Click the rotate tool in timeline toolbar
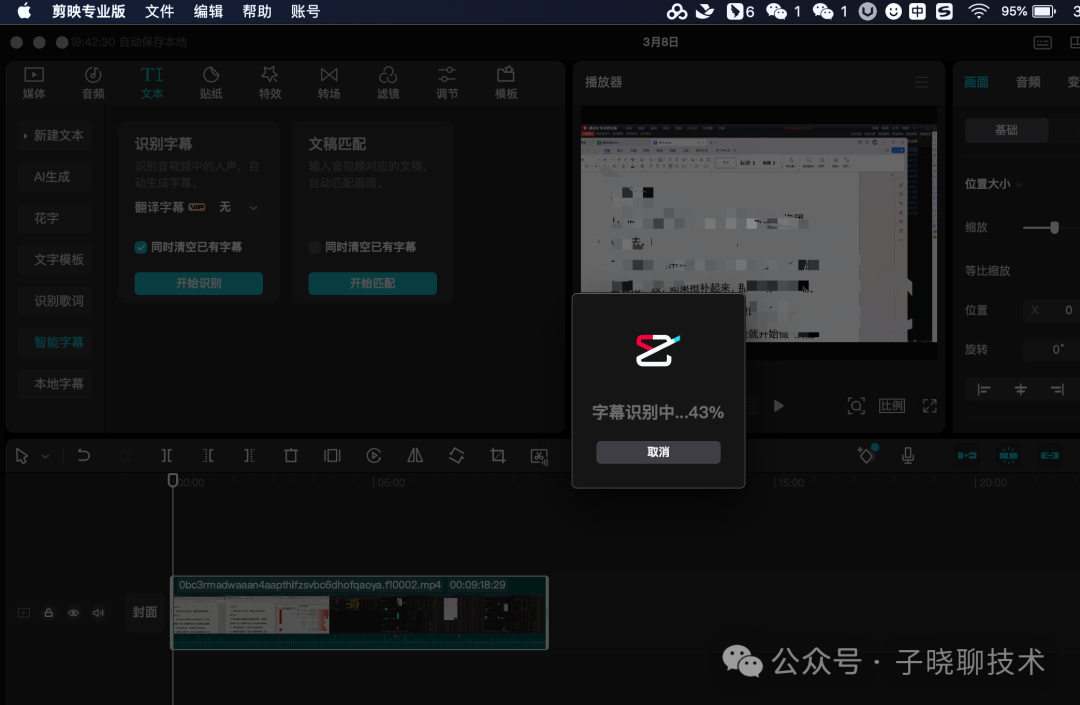Screen dimensions: 1080x705 [x=456, y=456]
